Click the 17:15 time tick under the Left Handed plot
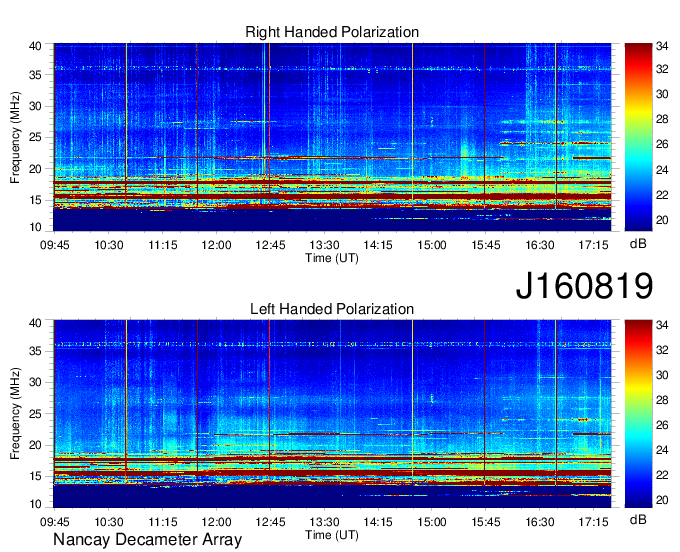Image resolution: width=680 pixels, height=552 pixels. [594, 522]
